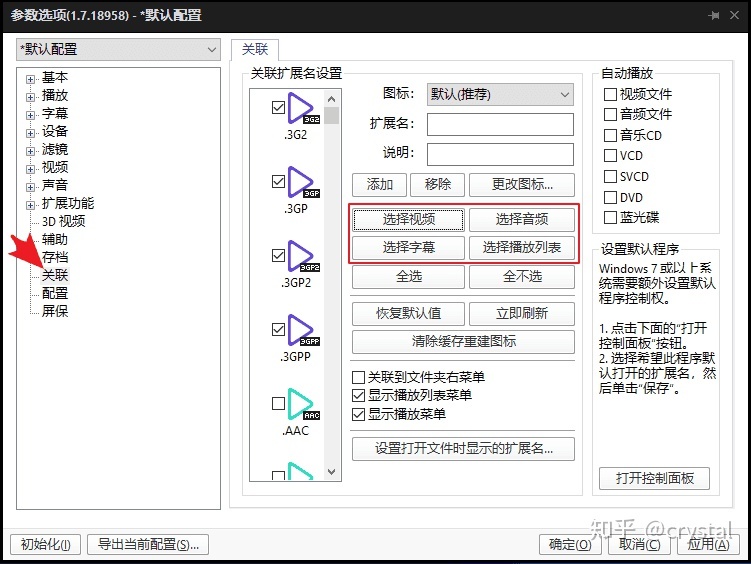Click the .3G2 file type icon

[x=303, y=108]
